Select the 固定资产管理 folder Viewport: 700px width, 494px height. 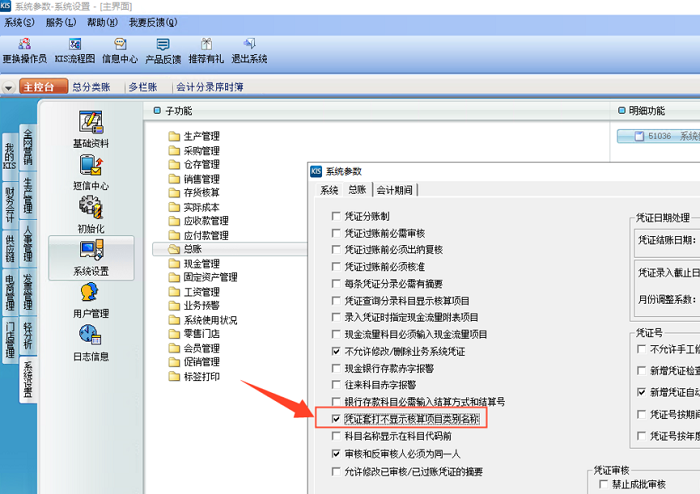point(209,277)
